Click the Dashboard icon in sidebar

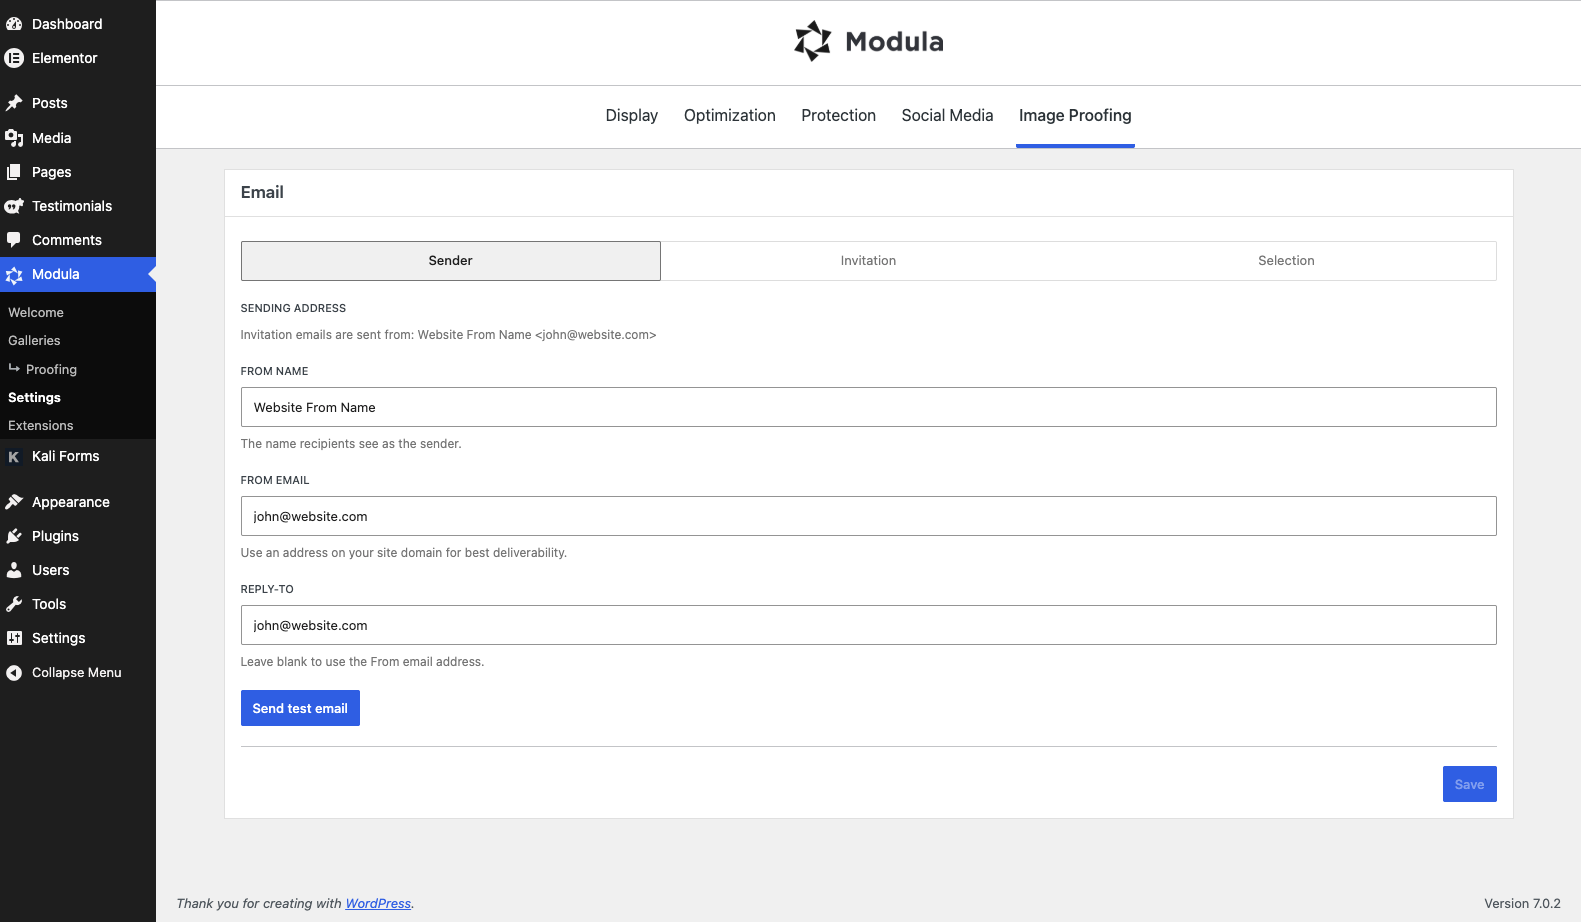click(x=14, y=24)
